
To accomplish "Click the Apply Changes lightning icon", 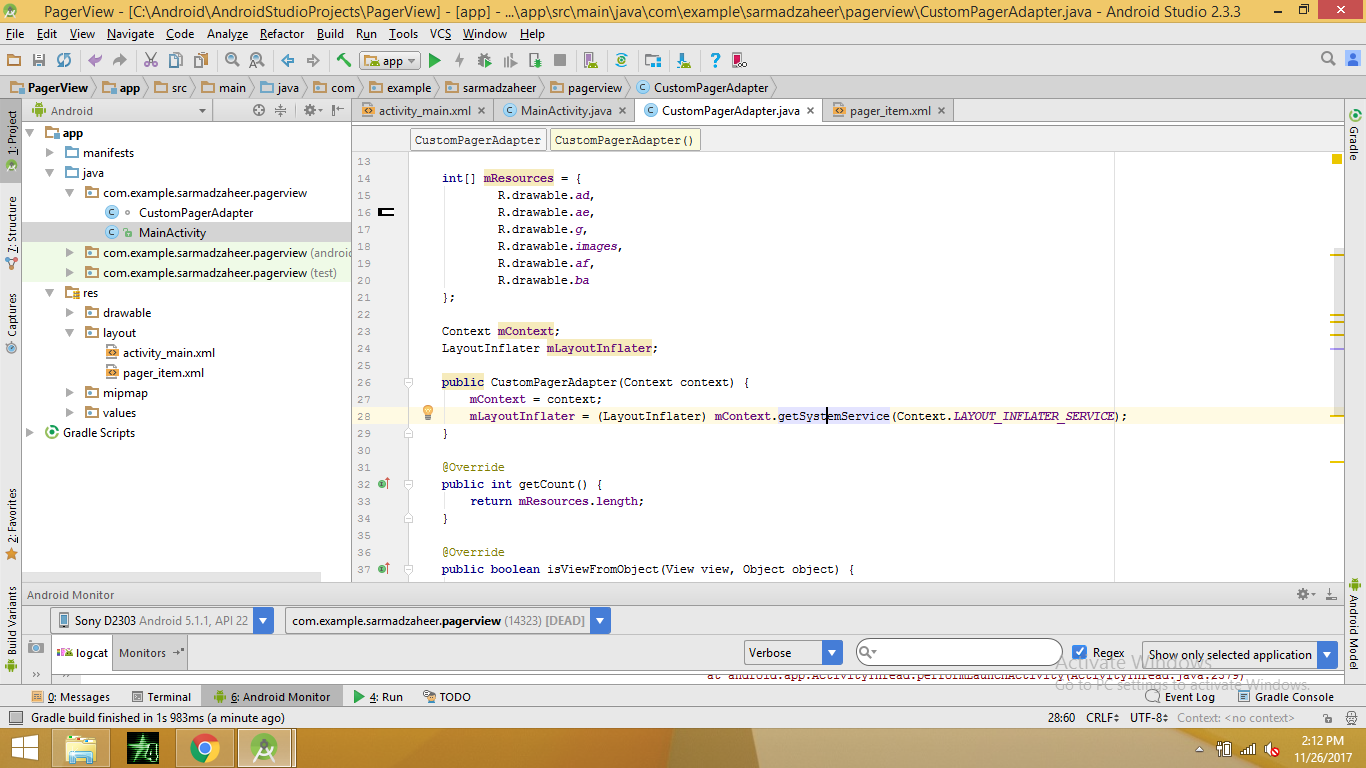I will [x=460, y=61].
